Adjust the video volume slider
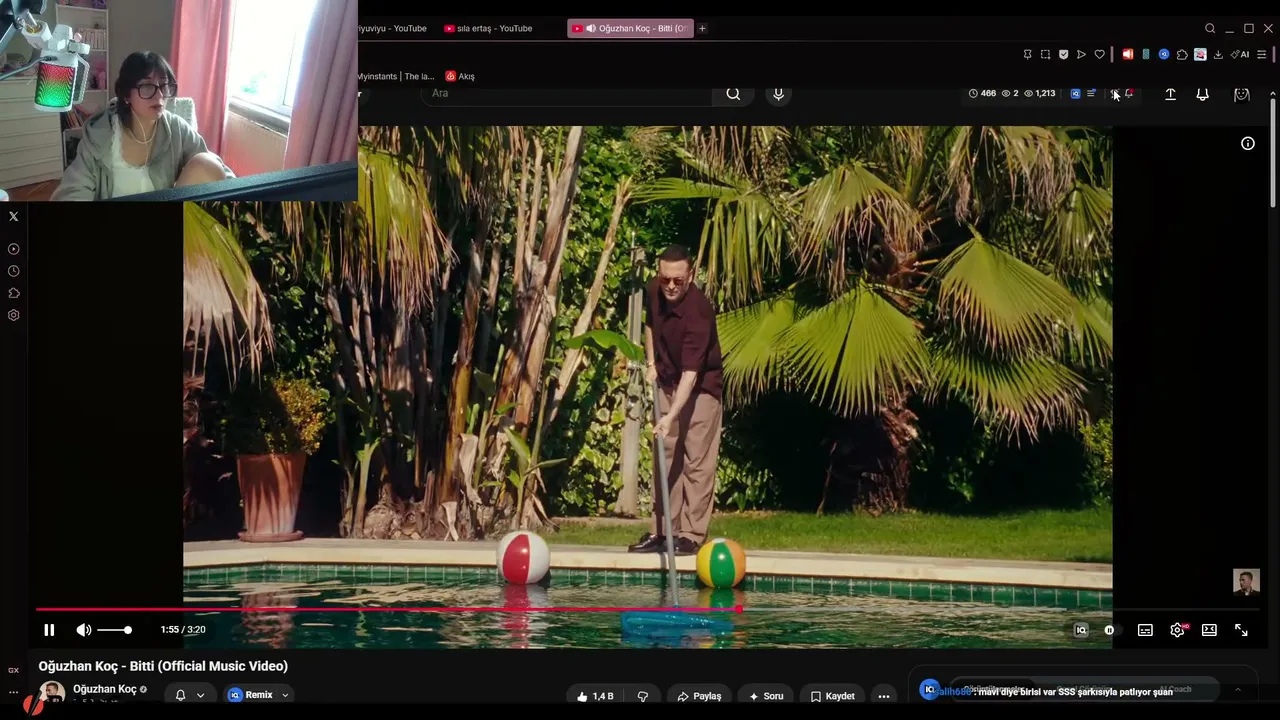 [x=115, y=630]
